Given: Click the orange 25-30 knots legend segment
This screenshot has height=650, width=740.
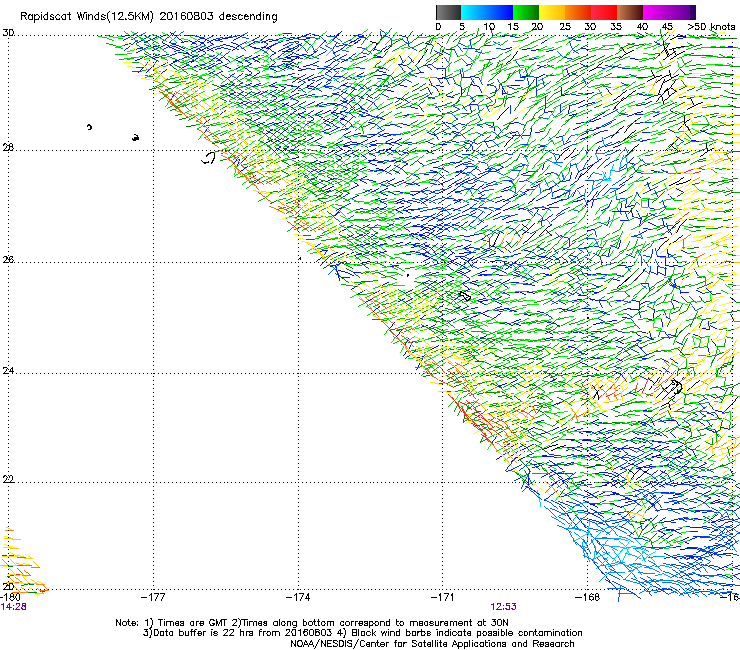Looking at the screenshot, I should tap(578, 12).
